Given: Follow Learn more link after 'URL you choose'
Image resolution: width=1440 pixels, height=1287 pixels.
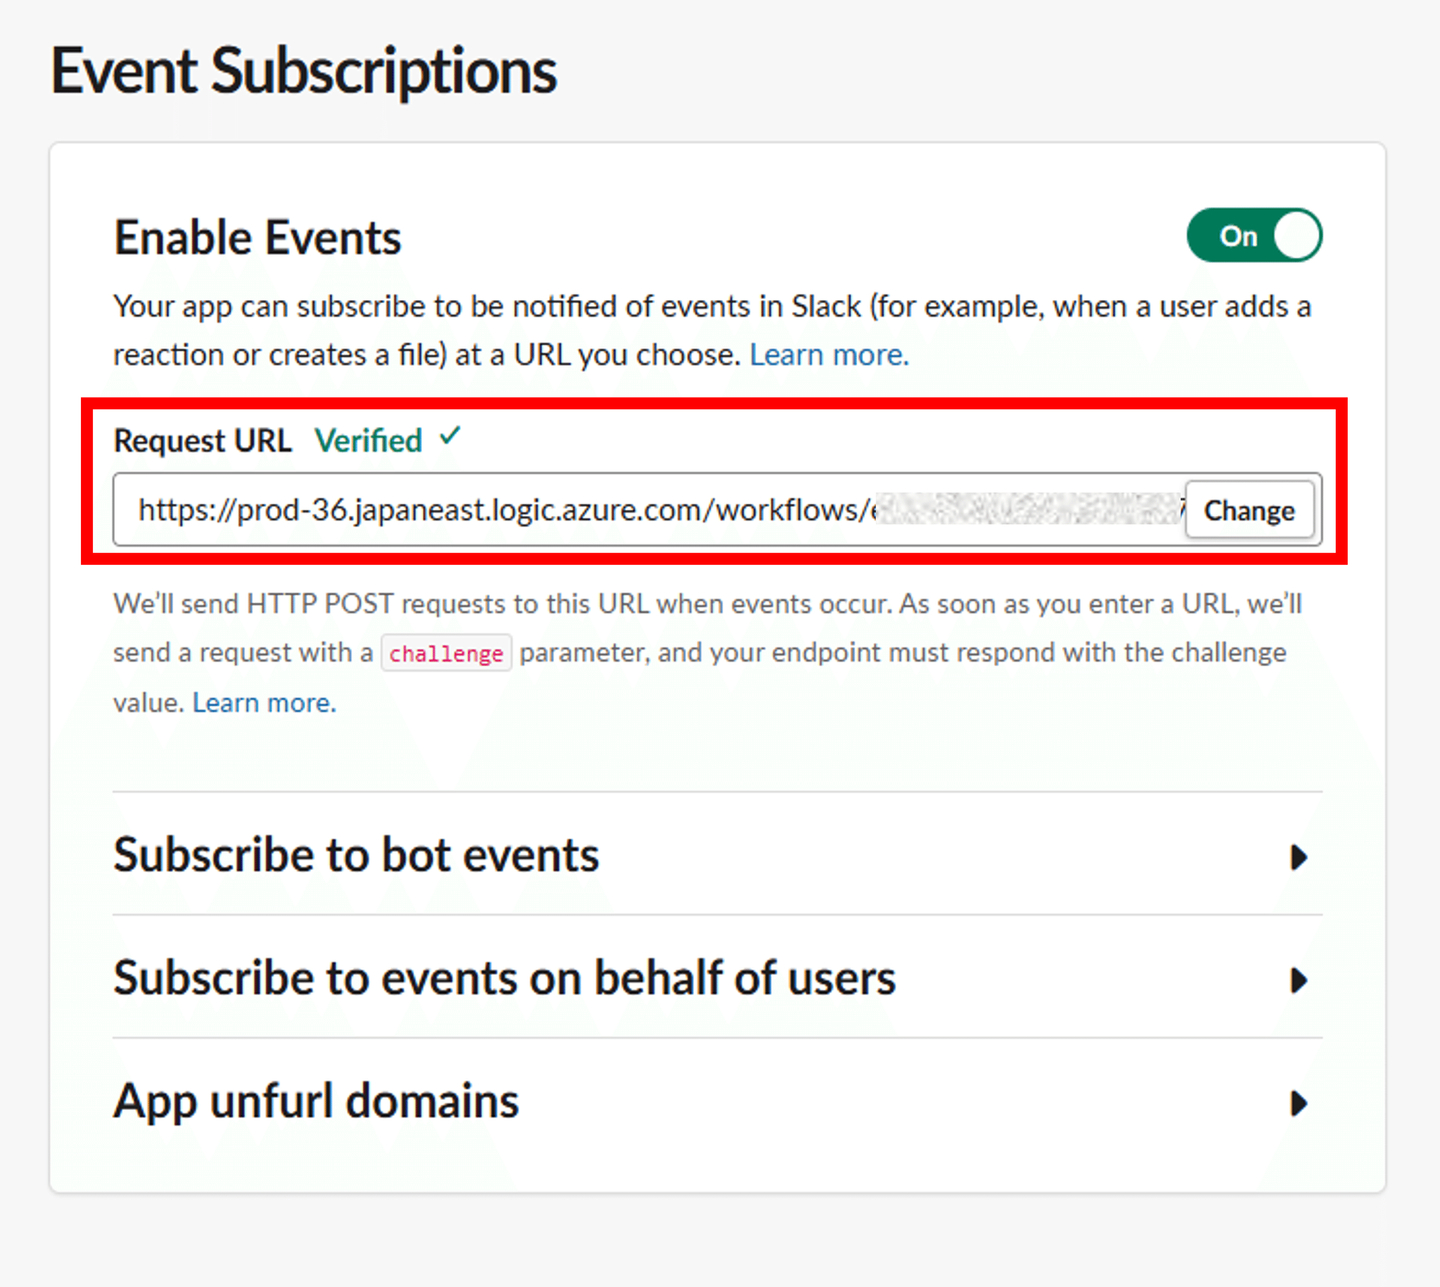Looking at the screenshot, I should pyautogui.click(x=828, y=355).
